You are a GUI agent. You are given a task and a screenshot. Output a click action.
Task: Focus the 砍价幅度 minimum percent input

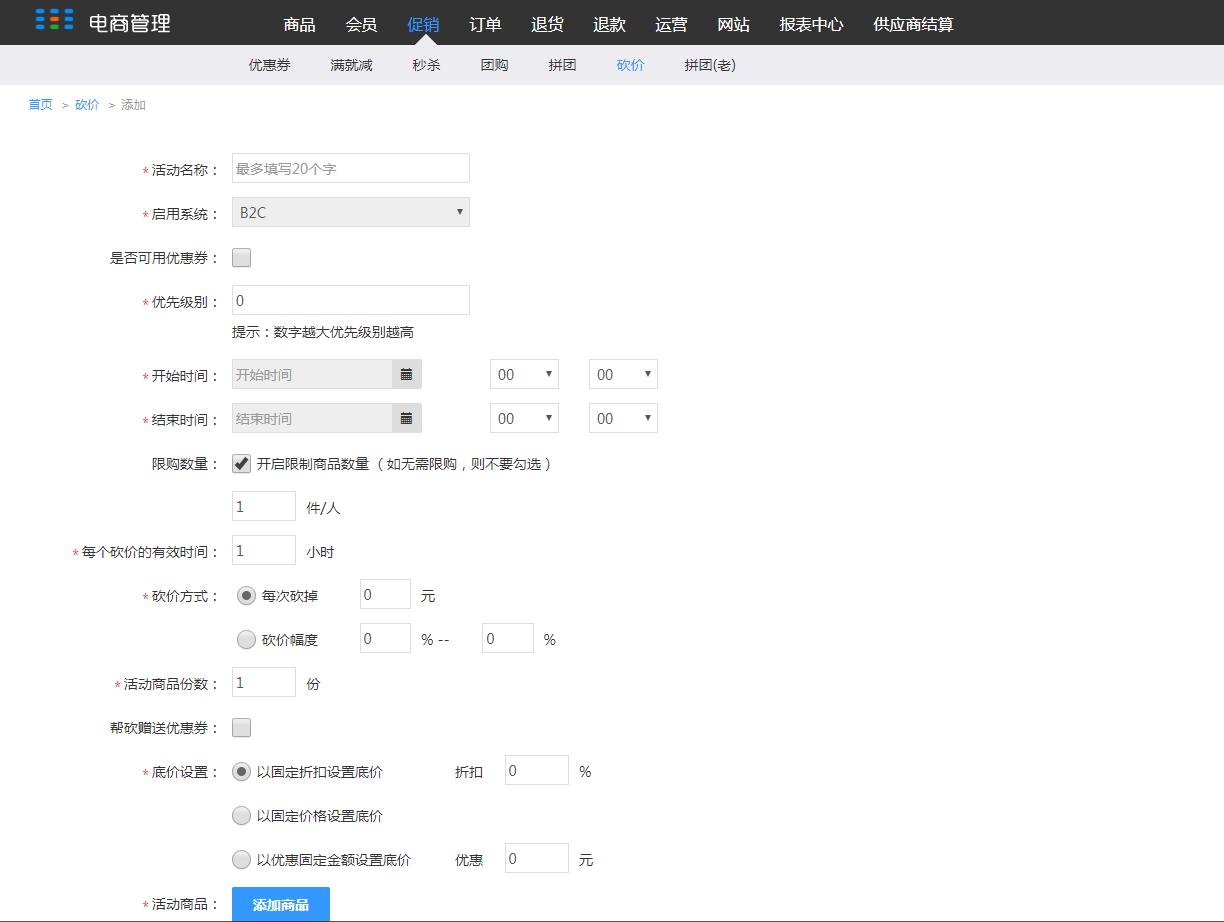click(x=385, y=638)
